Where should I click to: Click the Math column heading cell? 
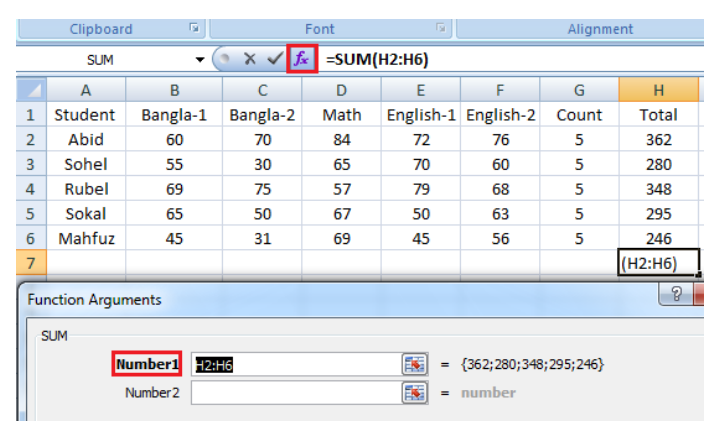pos(341,115)
